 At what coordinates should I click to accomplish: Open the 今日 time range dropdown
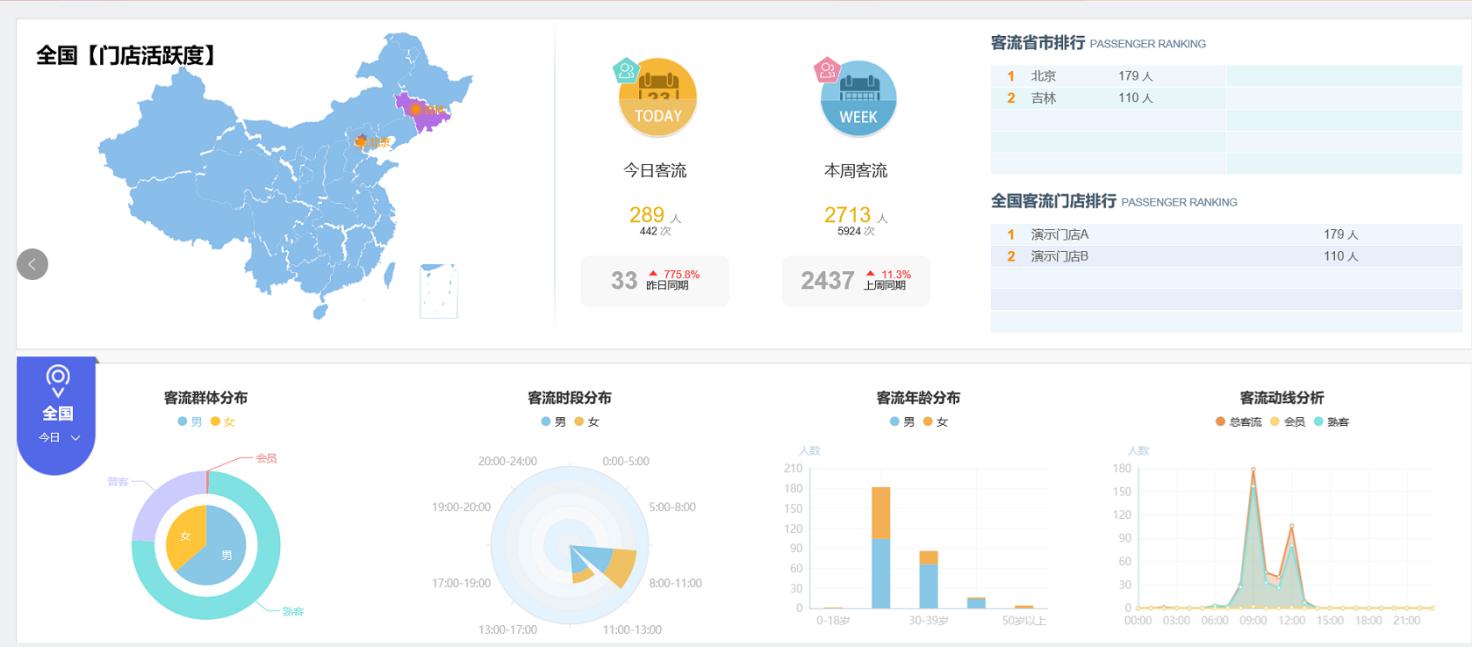pos(59,438)
